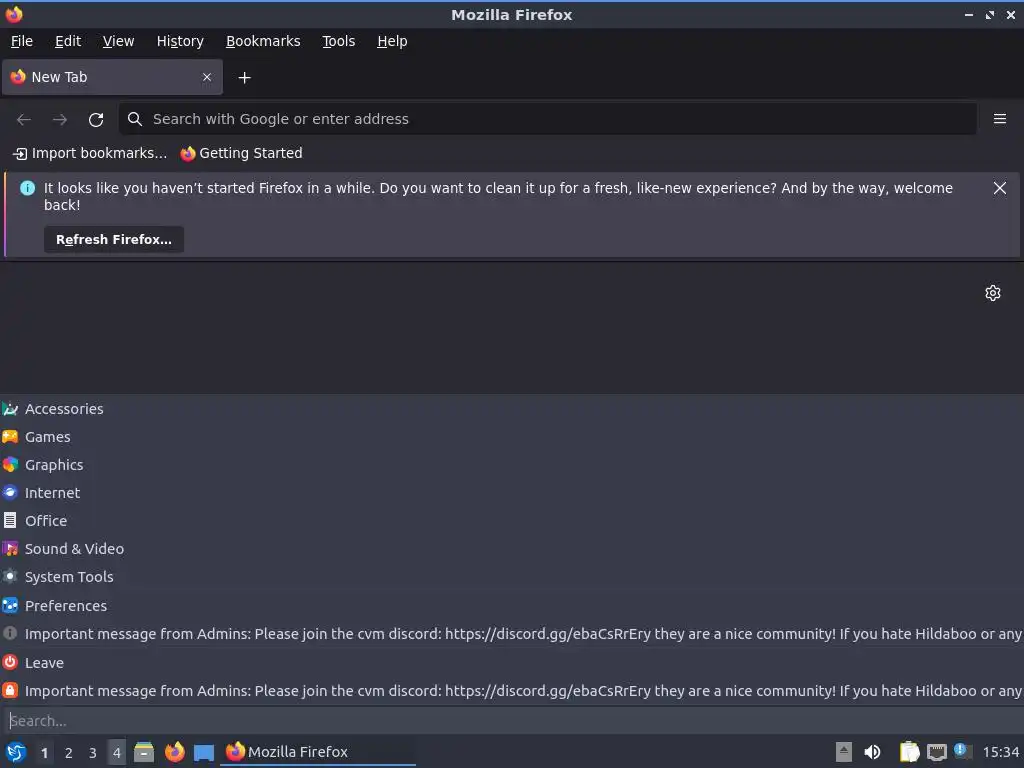Switch to virtual desktop 1
This screenshot has height=768, width=1024.
(44, 753)
